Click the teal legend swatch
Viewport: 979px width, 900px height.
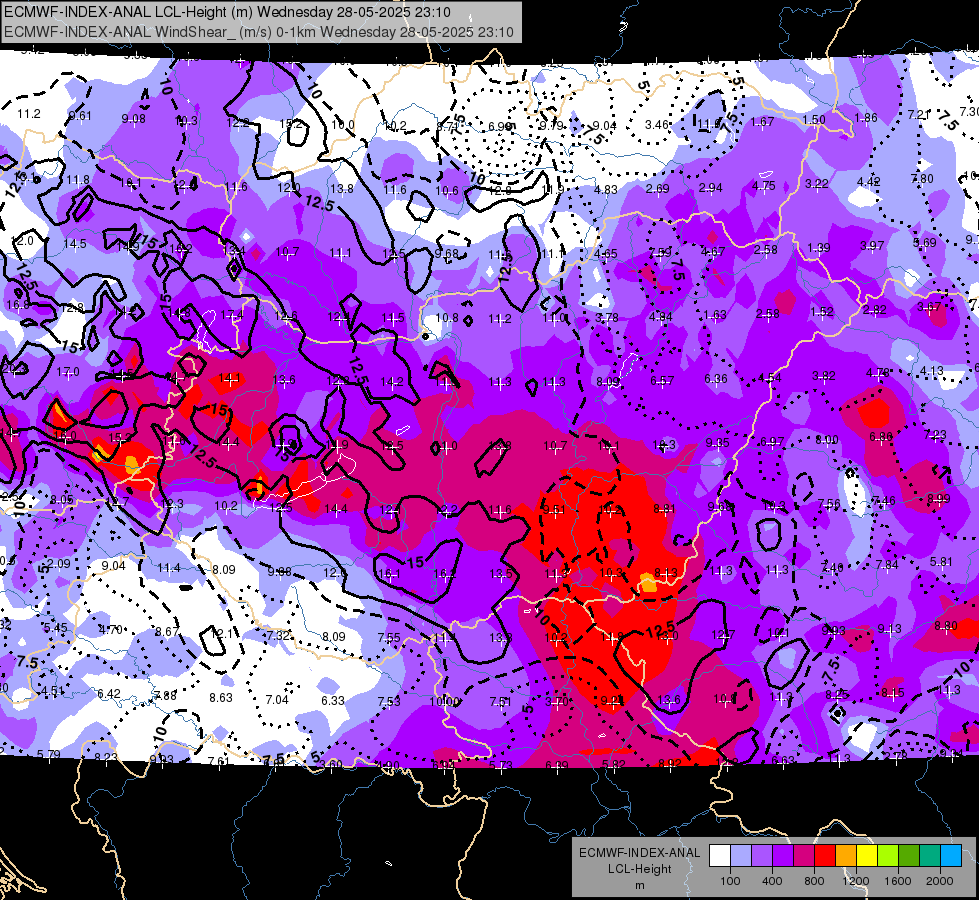point(931,856)
